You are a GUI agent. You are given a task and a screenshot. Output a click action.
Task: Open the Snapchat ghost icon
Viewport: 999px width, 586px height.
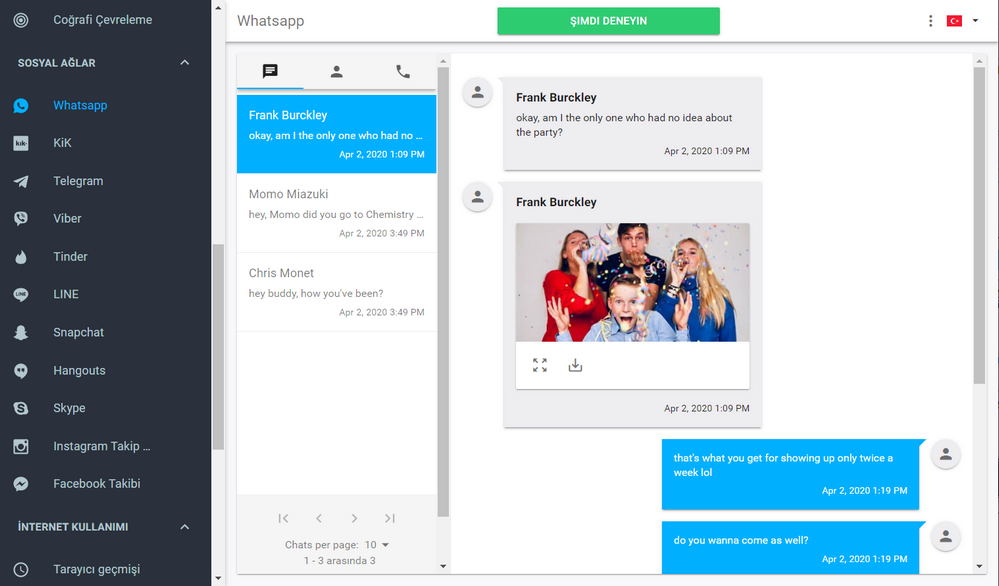click(x=21, y=332)
